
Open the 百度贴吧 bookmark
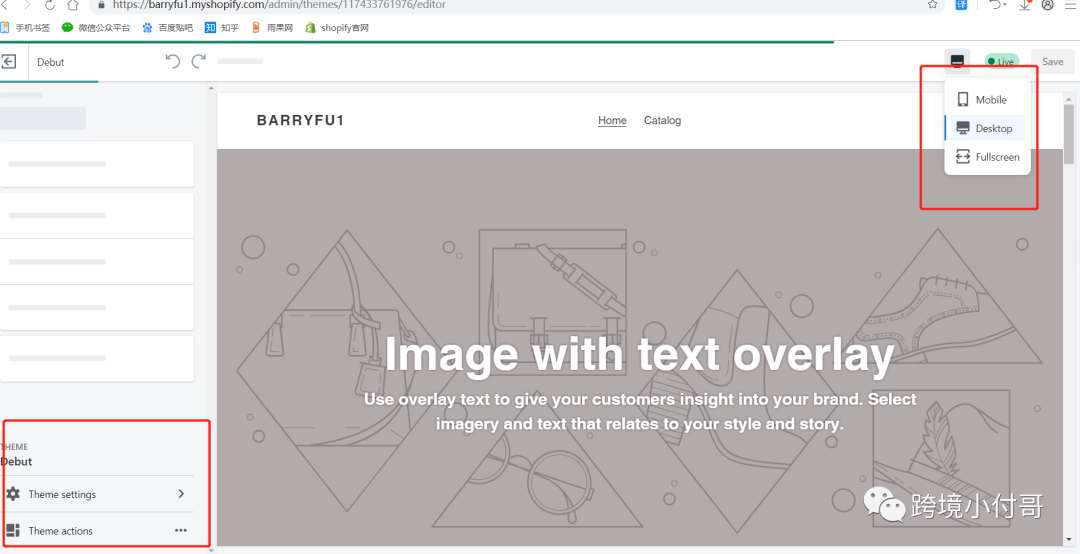click(167, 28)
